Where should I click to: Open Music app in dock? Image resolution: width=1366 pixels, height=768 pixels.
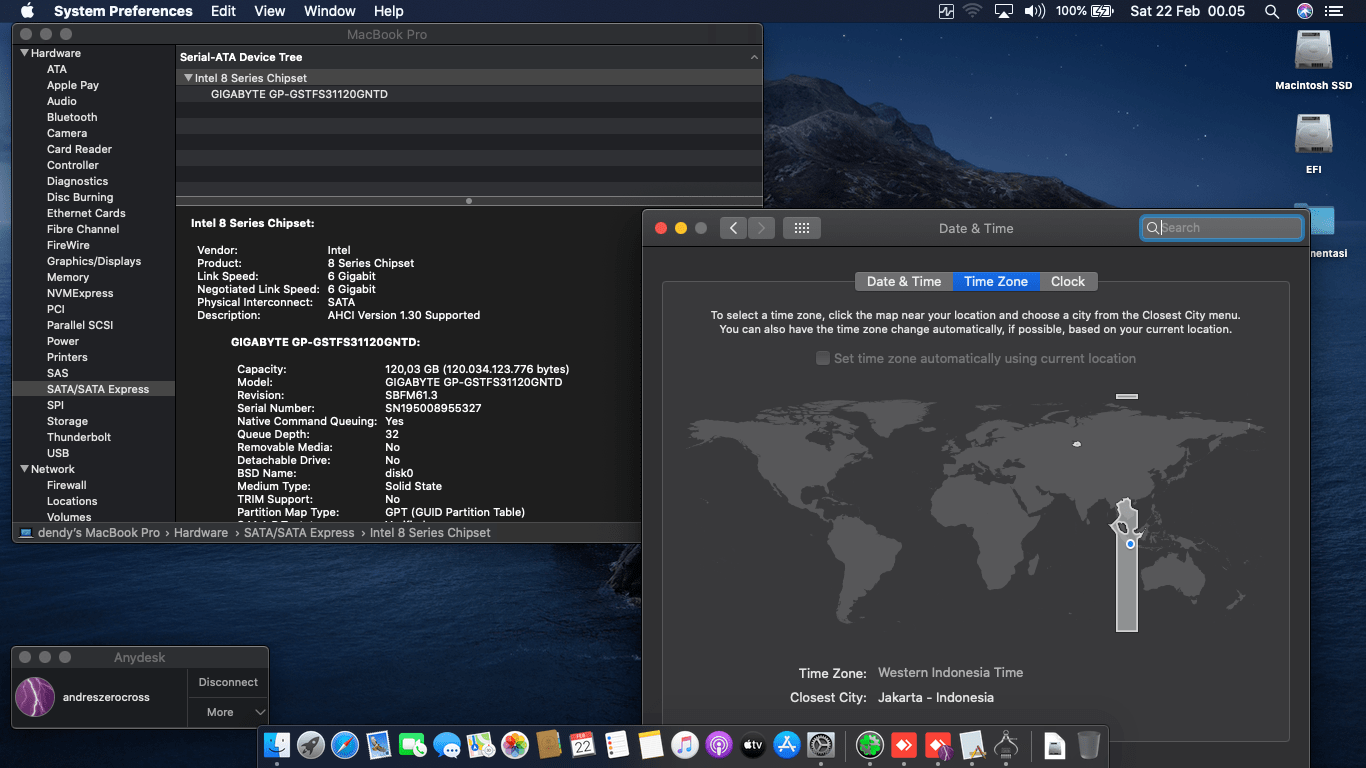click(684, 744)
